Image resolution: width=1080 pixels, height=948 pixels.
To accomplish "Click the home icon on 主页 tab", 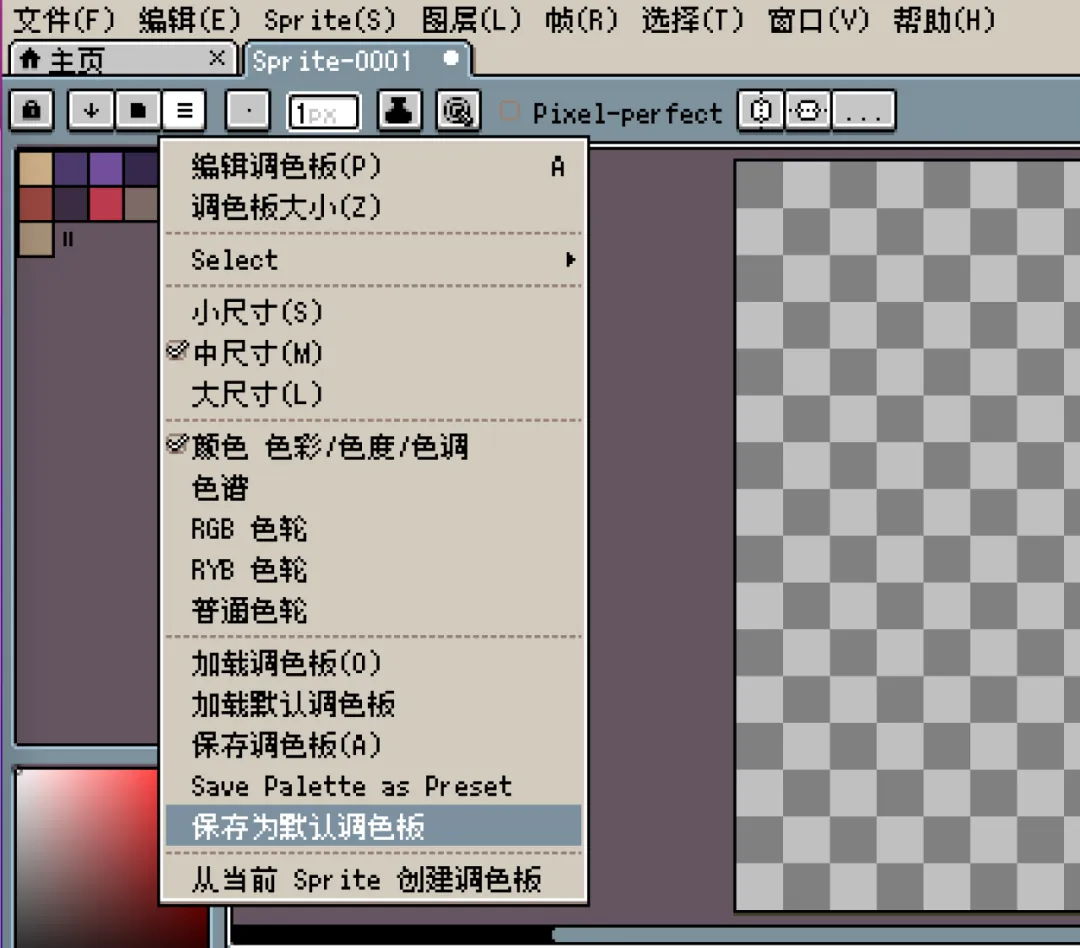I will (x=29, y=59).
